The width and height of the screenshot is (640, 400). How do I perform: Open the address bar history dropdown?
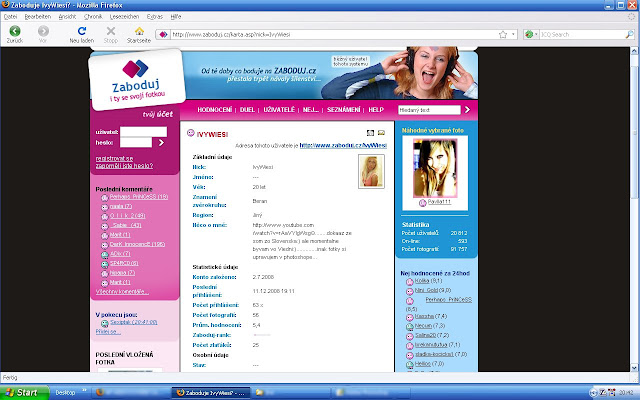[x=513, y=35]
